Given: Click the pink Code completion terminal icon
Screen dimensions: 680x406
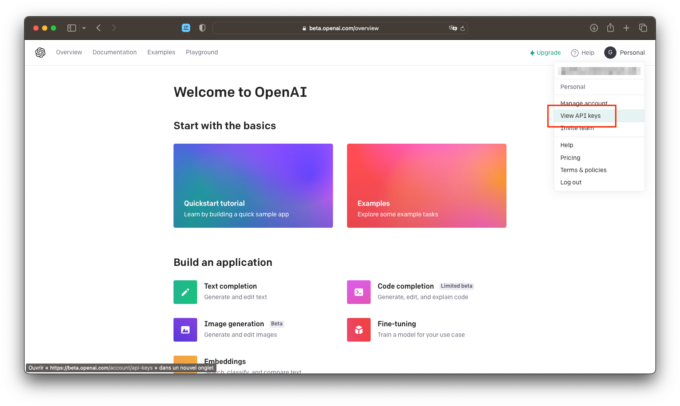Looking at the screenshot, I should pos(359,292).
